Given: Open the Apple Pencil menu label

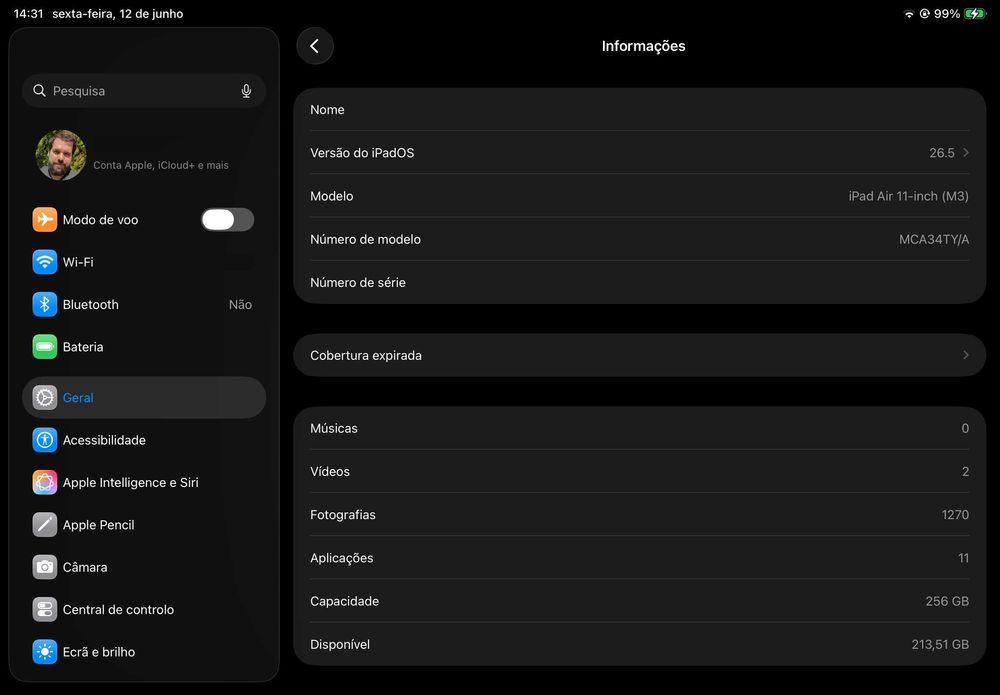Looking at the screenshot, I should click(x=98, y=525).
